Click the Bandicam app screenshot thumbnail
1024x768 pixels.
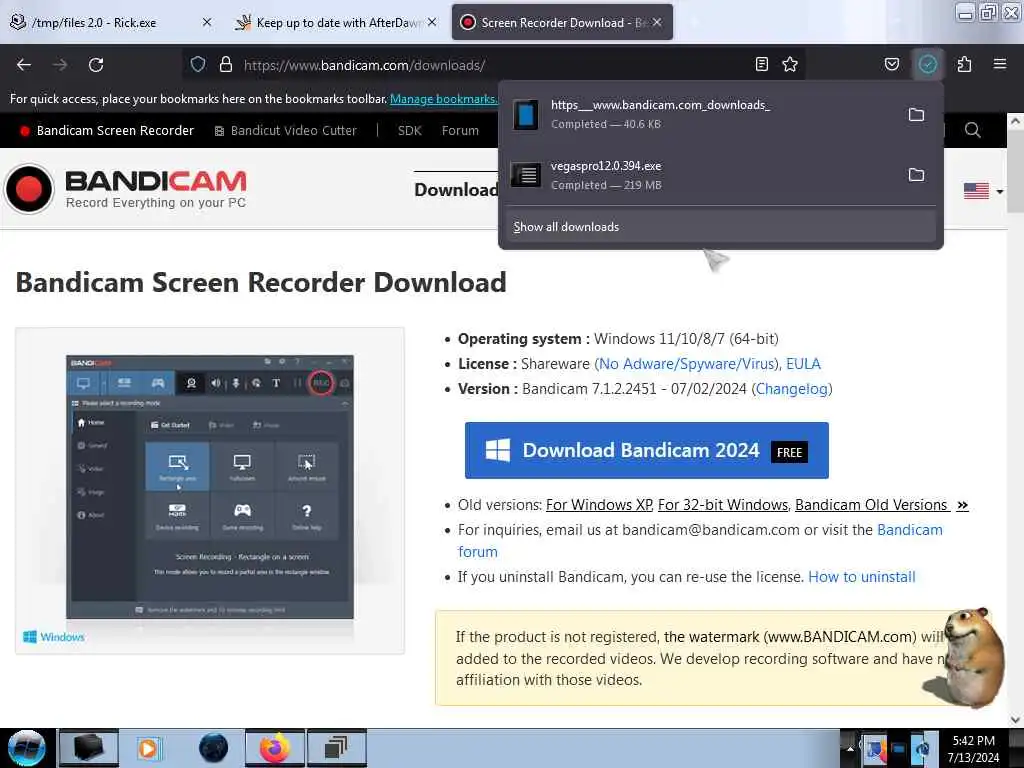pos(210,487)
